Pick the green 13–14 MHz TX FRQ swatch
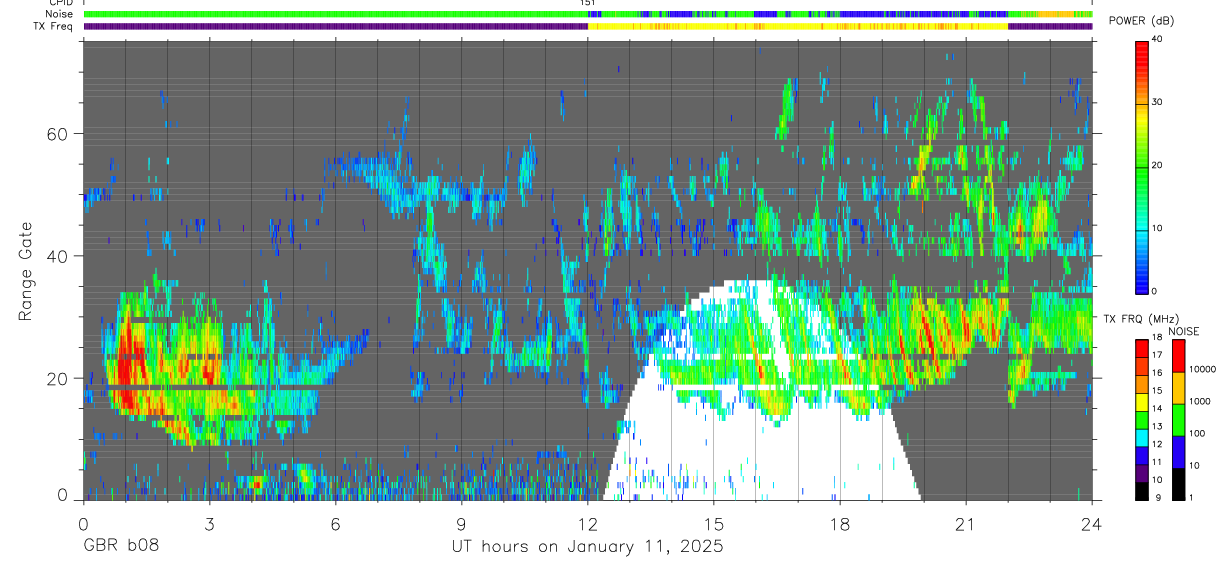This screenshot has height=567, width=1228. [1142, 420]
